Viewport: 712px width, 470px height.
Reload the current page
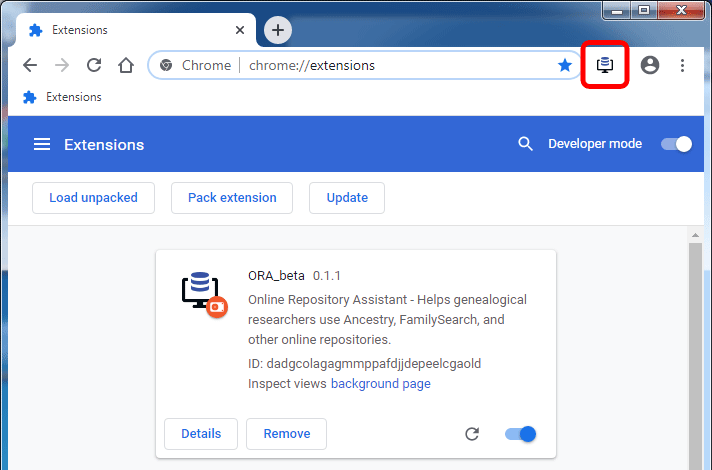pyautogui.click(x=94, y=65)
